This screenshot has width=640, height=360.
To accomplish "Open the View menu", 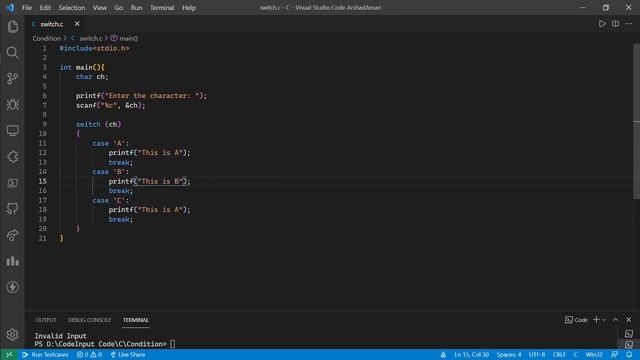I will 100,8.
